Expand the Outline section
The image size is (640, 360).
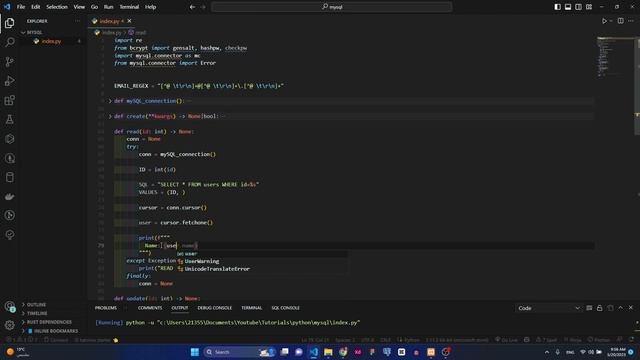tap(36, 304)
